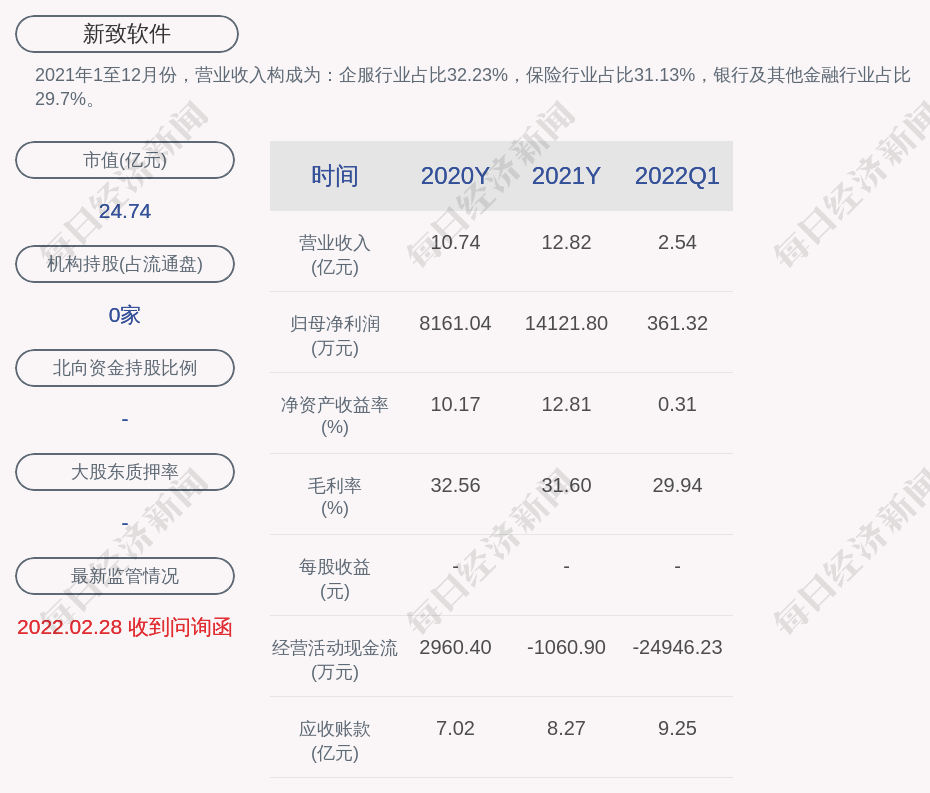Click the dash value under 大股东质押率
The height and width of the screenshot is (793, 930).
click(x=125, y=524)
